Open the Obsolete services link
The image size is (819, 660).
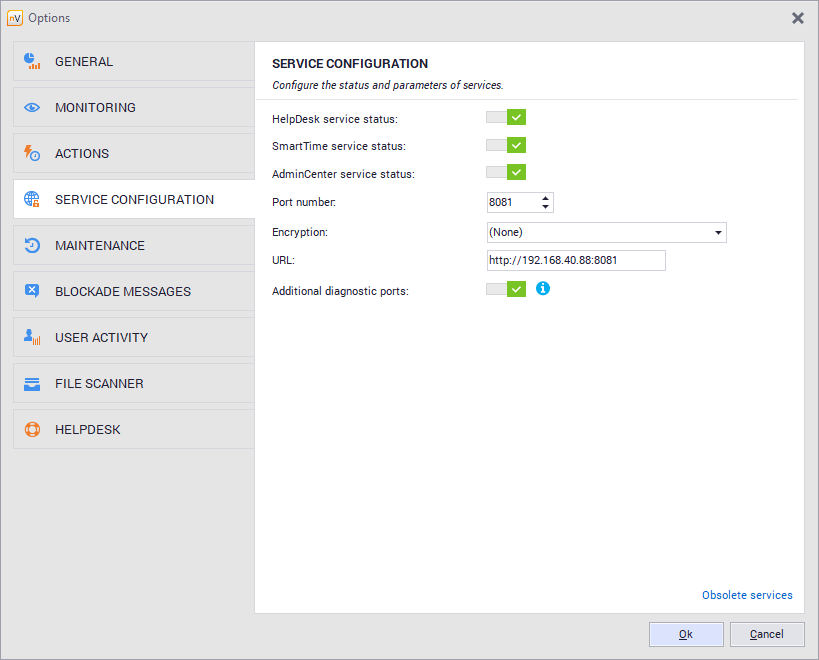tap(747, 595)
